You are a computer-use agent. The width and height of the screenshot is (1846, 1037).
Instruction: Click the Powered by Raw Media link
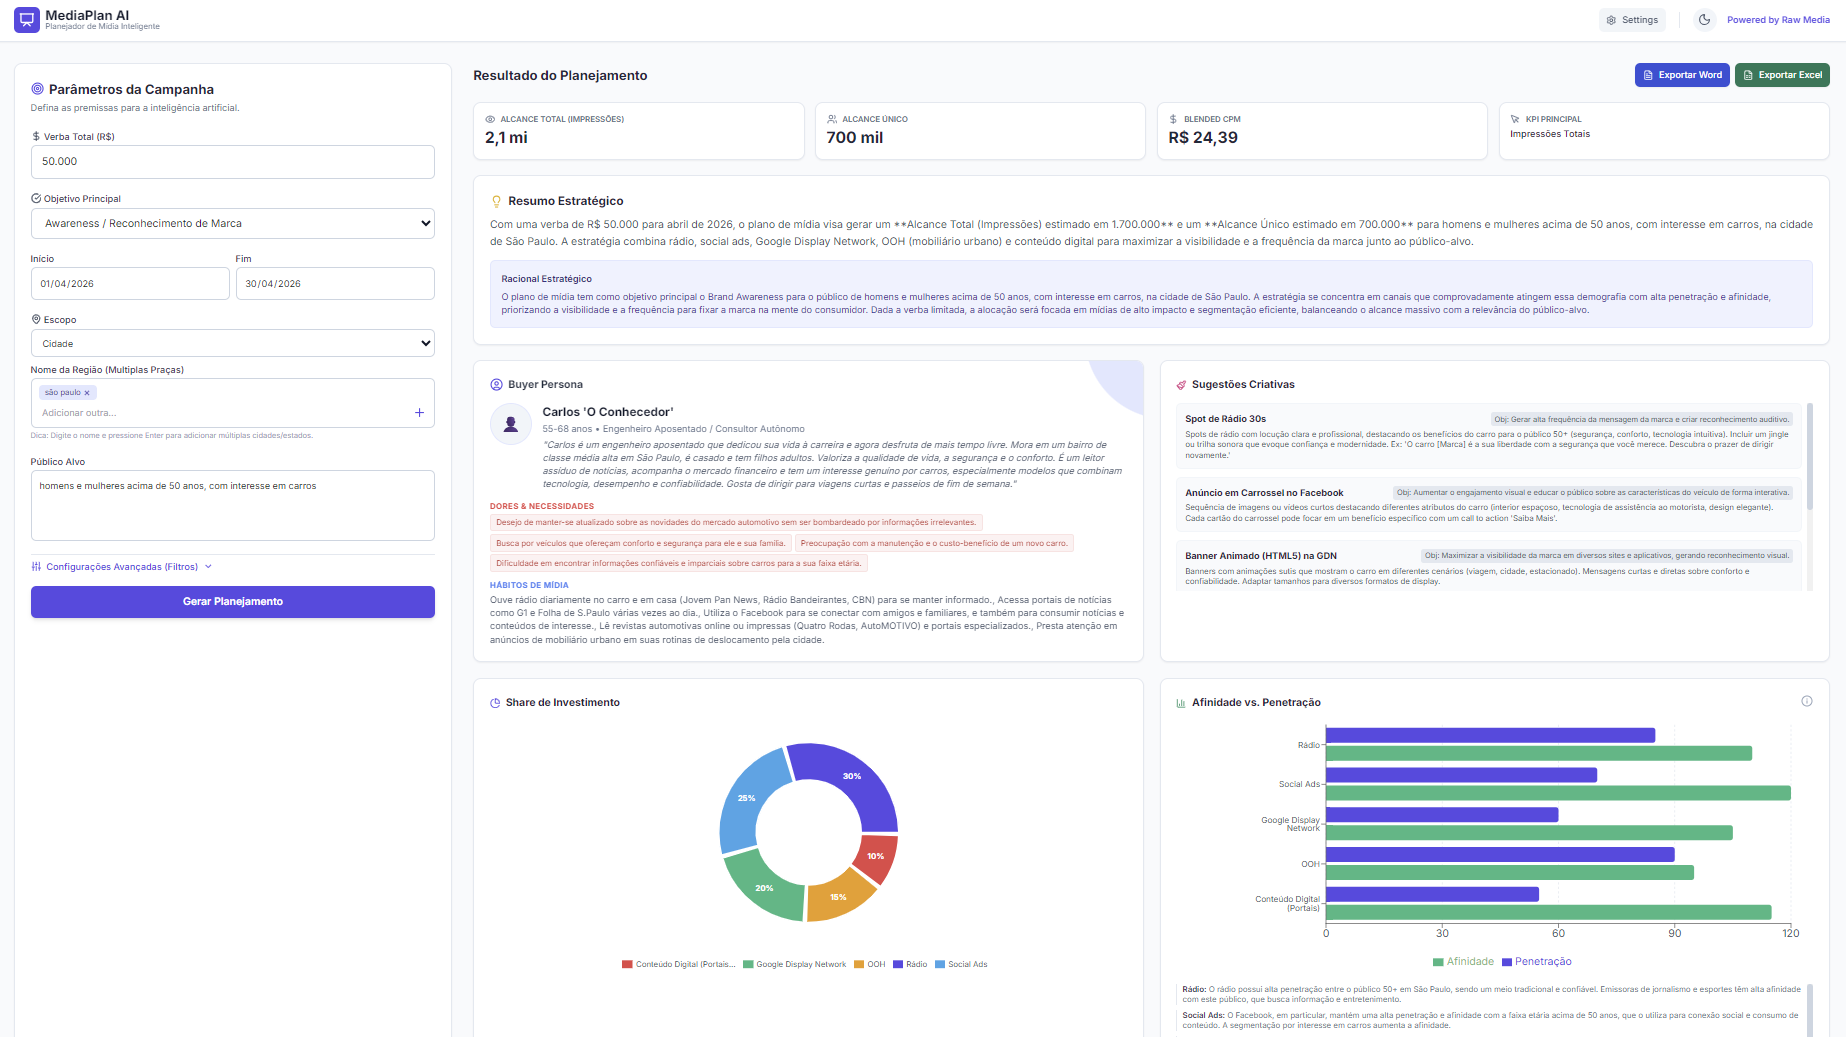pos(1778,20)
